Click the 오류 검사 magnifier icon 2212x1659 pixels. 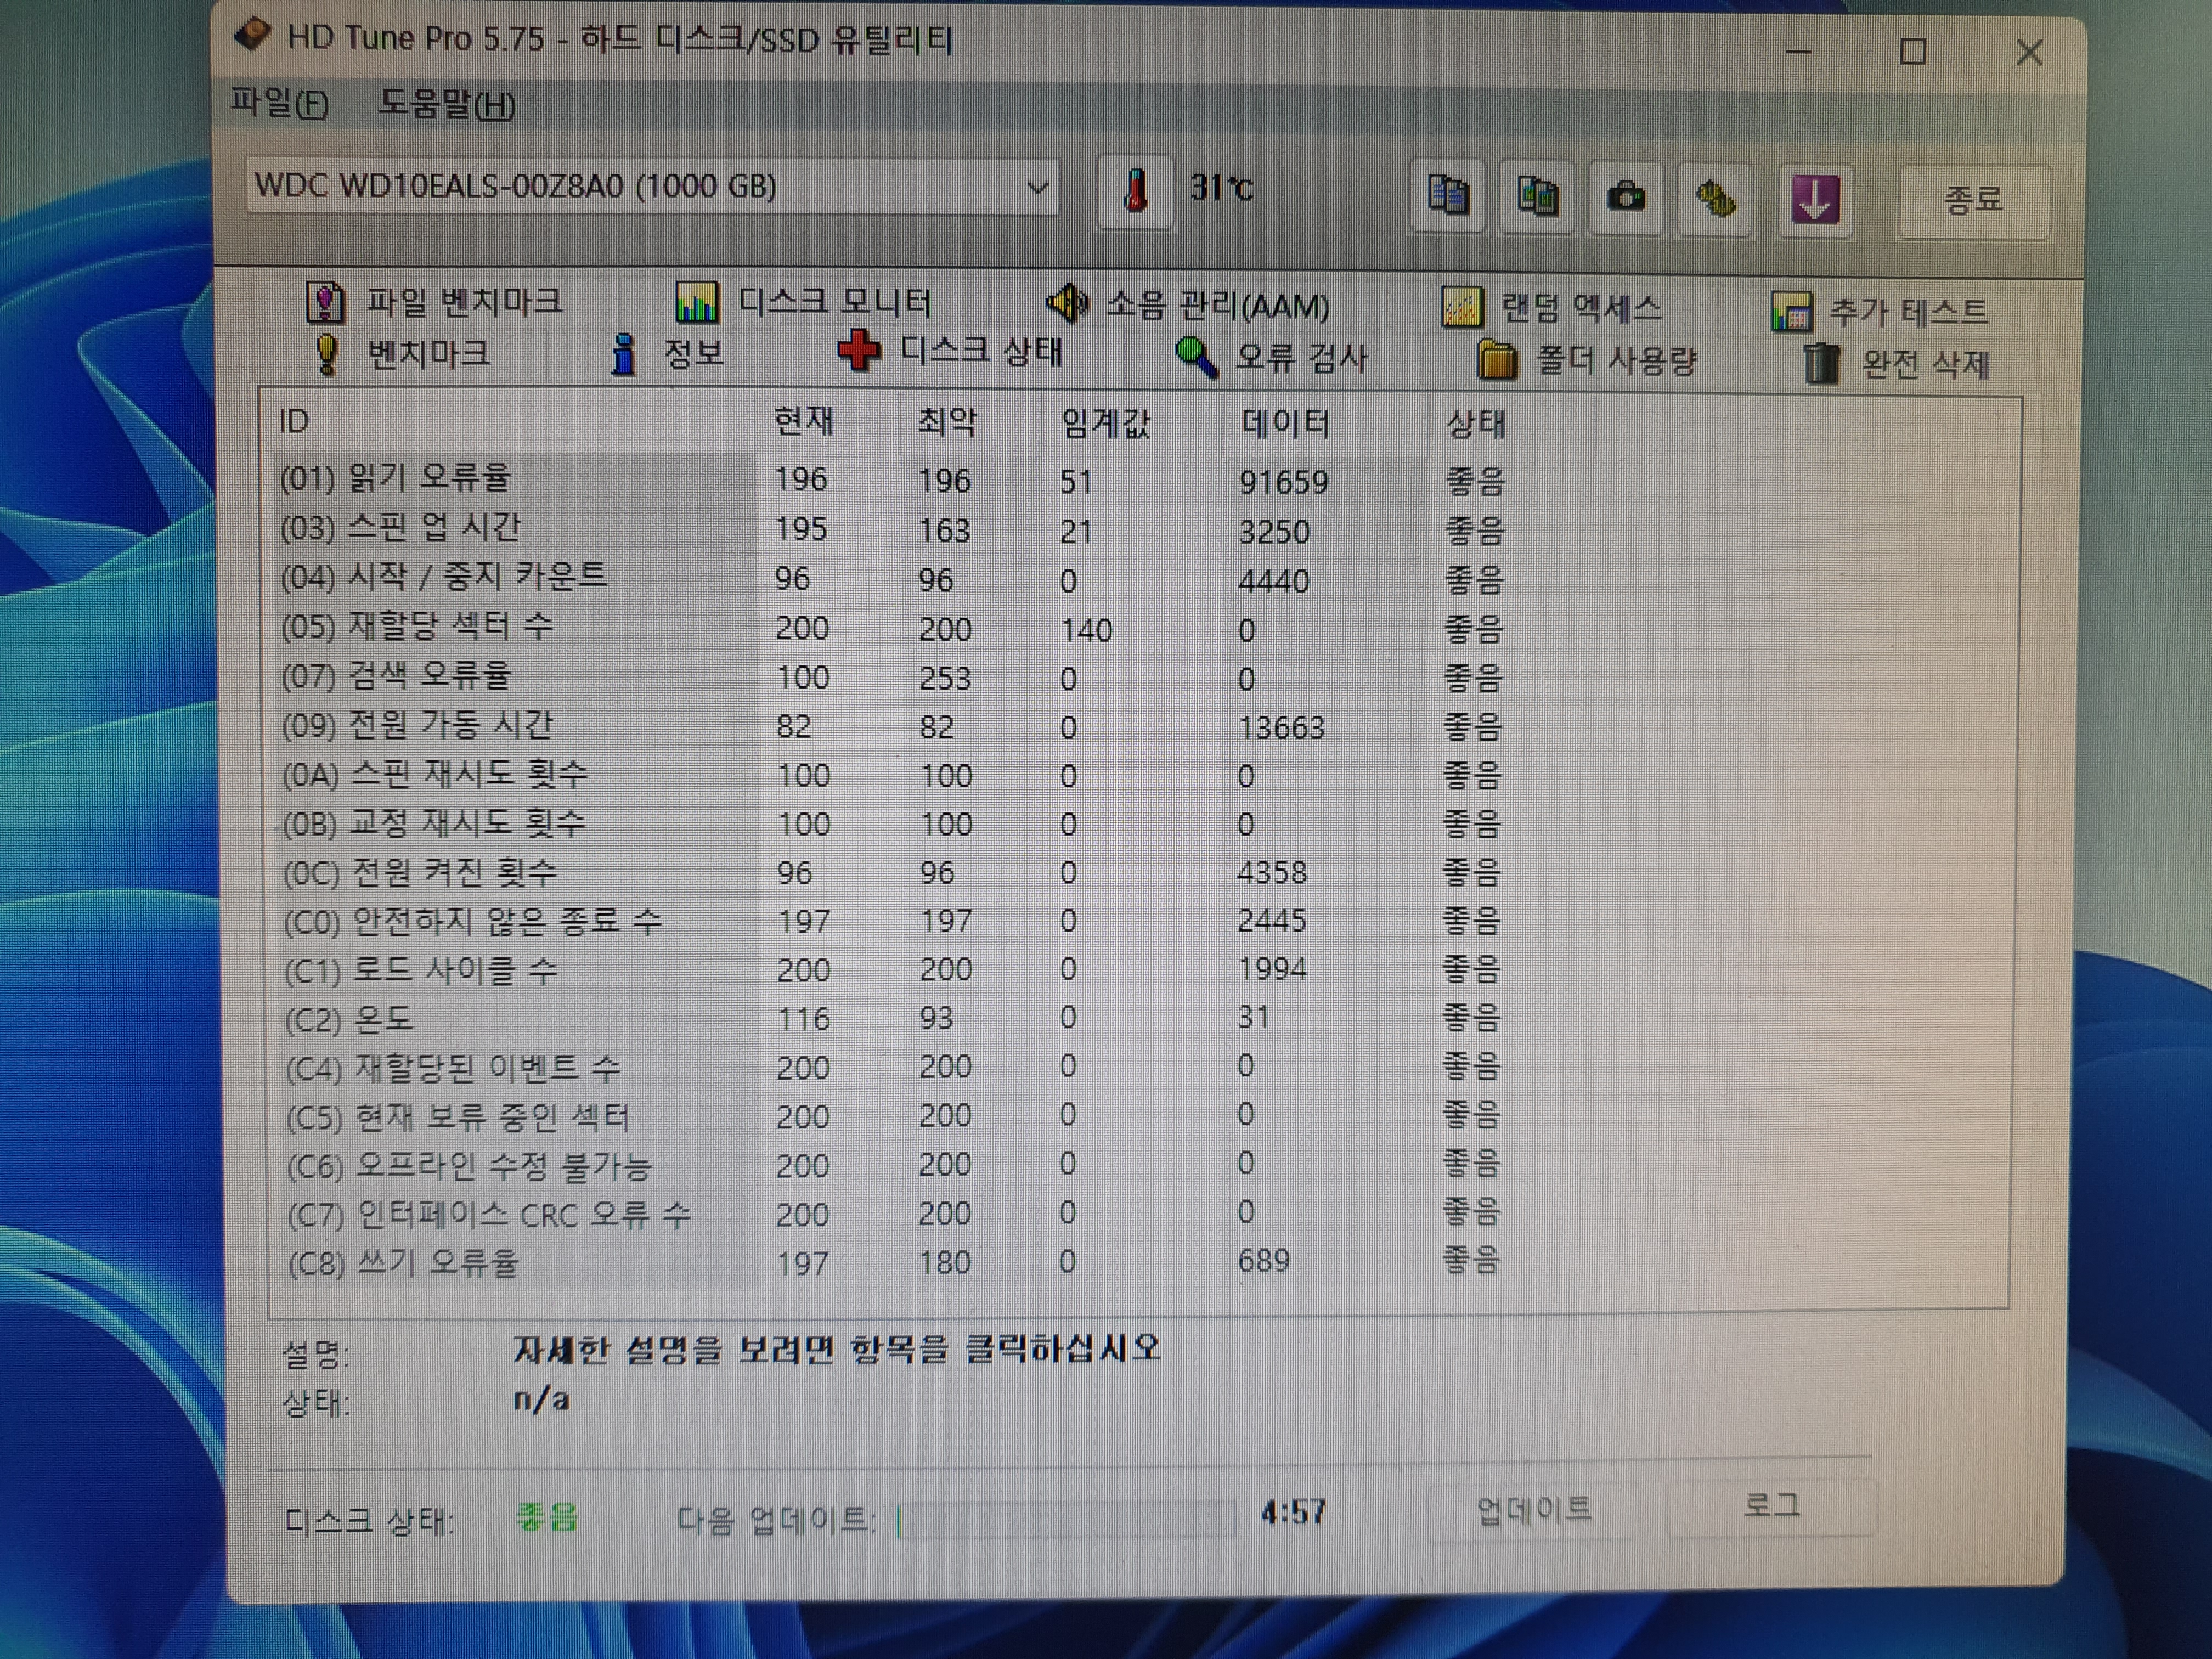click(1196, 357)
